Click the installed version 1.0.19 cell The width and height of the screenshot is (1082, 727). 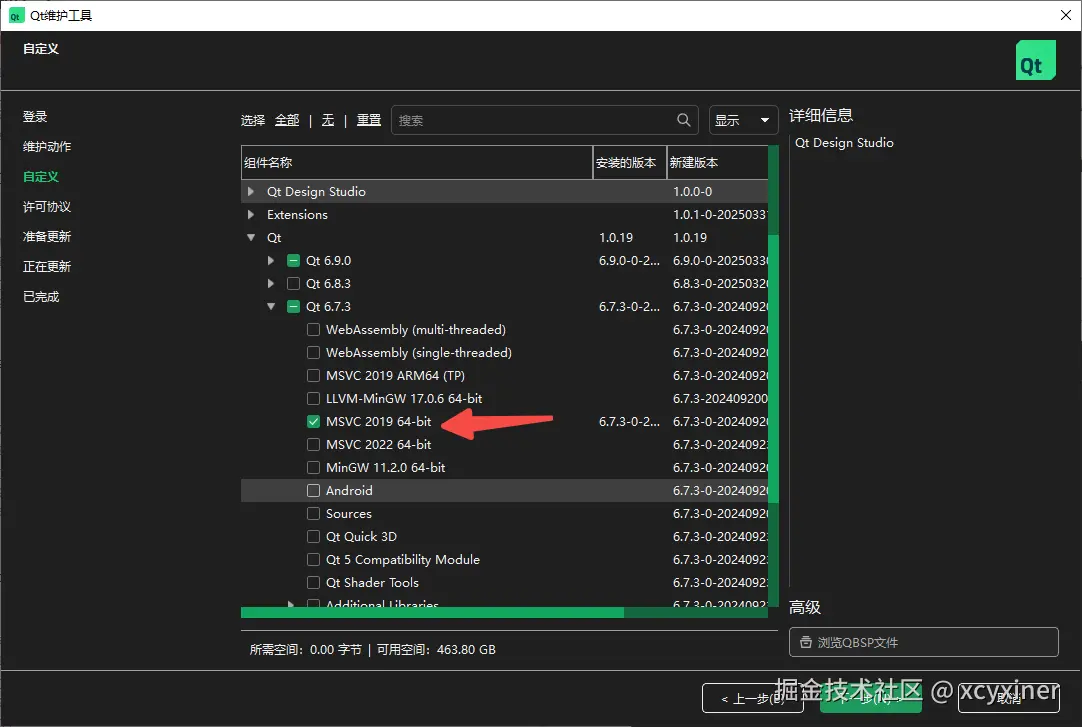click(616, 237)
